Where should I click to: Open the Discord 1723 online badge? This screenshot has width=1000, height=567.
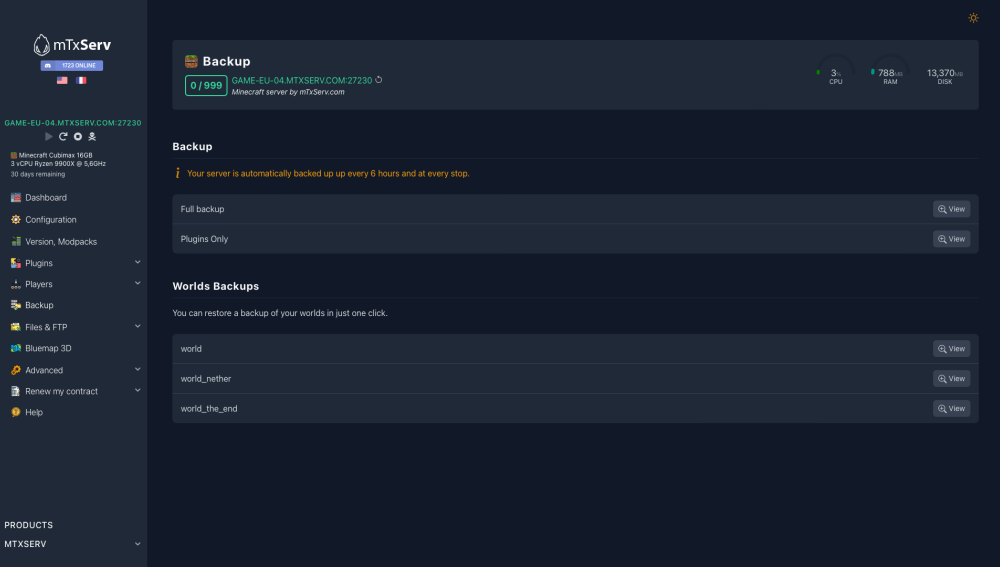point(72,65)
